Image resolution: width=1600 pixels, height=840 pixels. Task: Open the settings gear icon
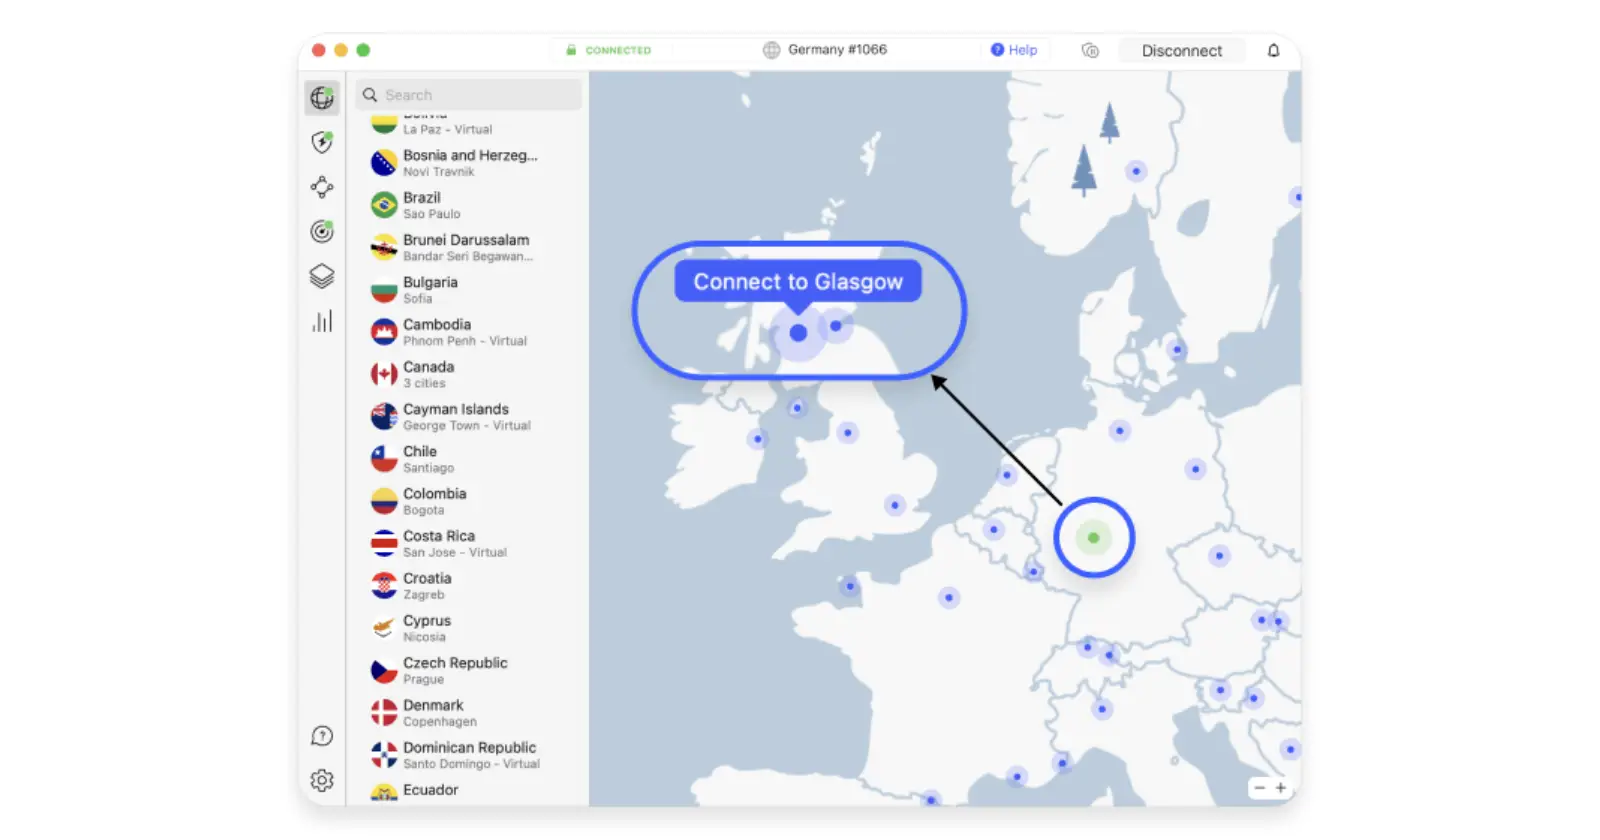(322, 780)
